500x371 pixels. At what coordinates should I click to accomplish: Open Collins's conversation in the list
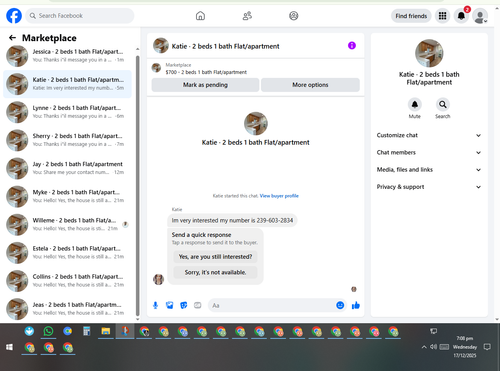pos(67,281)
